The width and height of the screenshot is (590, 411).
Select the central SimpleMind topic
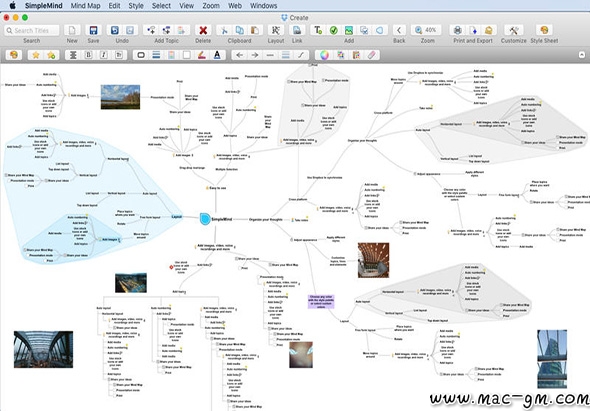(x=216, y=219)
